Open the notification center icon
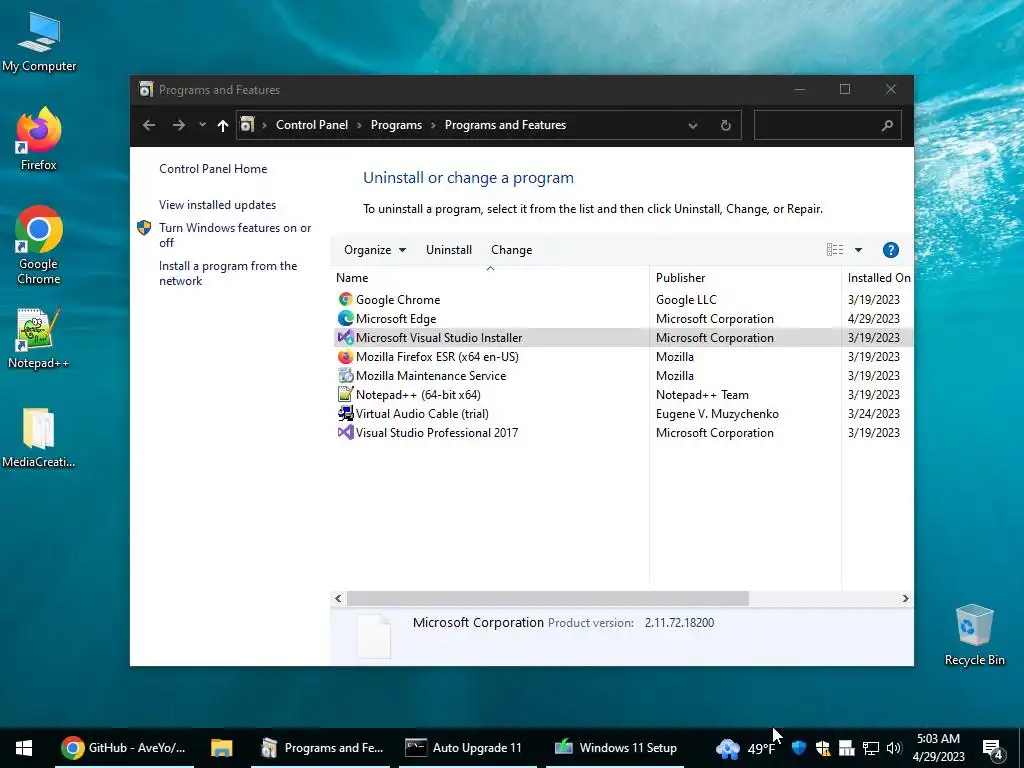Screen dimensions: 1024x768 [993, 748]
